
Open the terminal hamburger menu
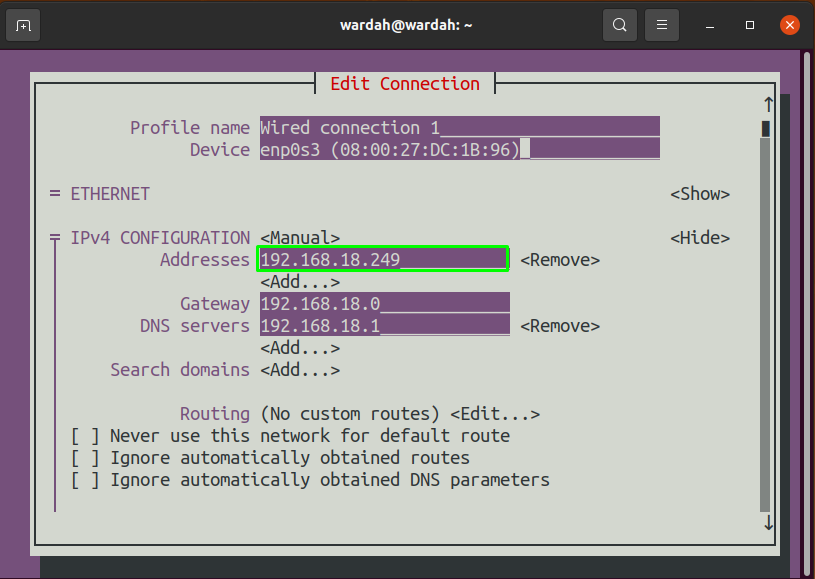coord(662,25)
